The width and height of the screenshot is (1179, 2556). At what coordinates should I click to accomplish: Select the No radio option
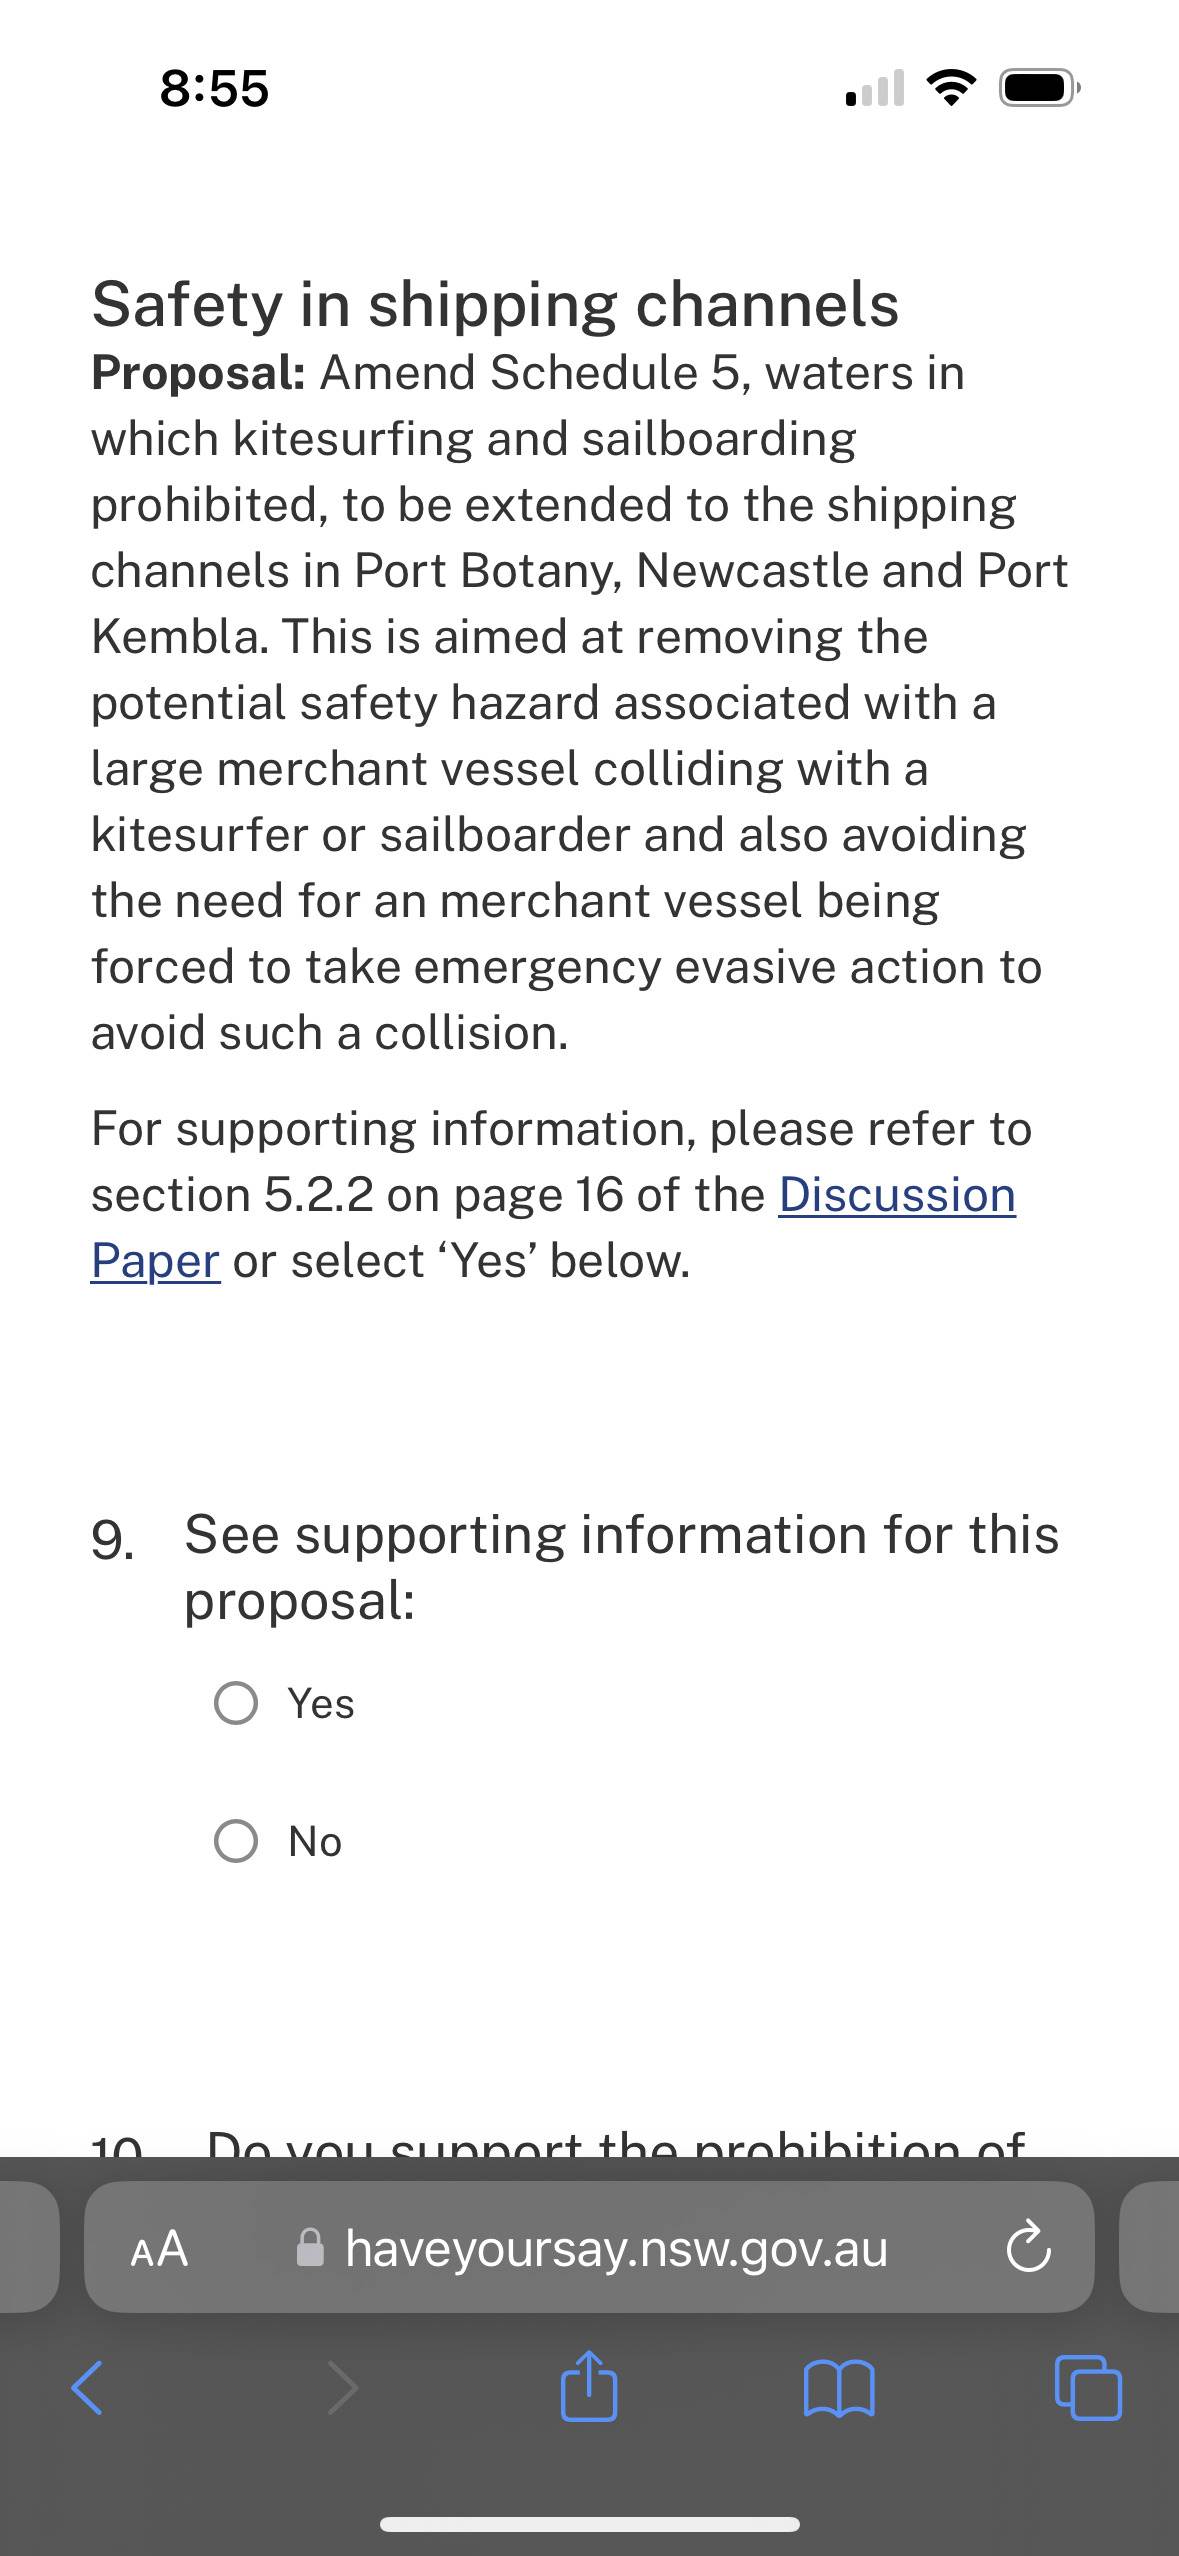[x=236, y=1841]
